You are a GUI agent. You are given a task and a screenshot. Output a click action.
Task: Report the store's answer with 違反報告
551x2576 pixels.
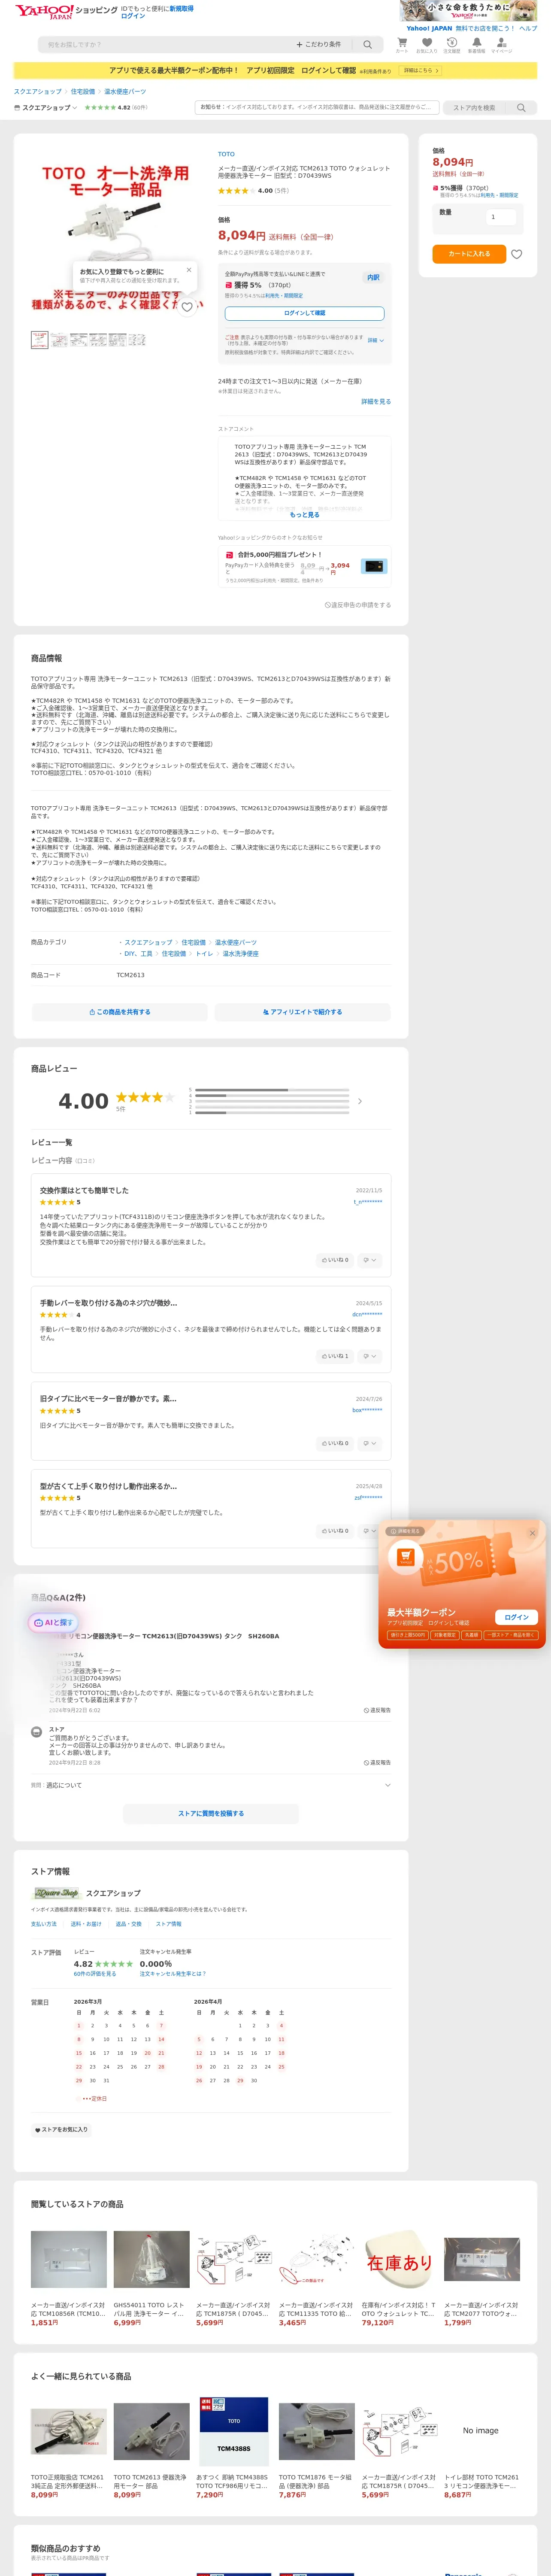tap(377, 1762)
